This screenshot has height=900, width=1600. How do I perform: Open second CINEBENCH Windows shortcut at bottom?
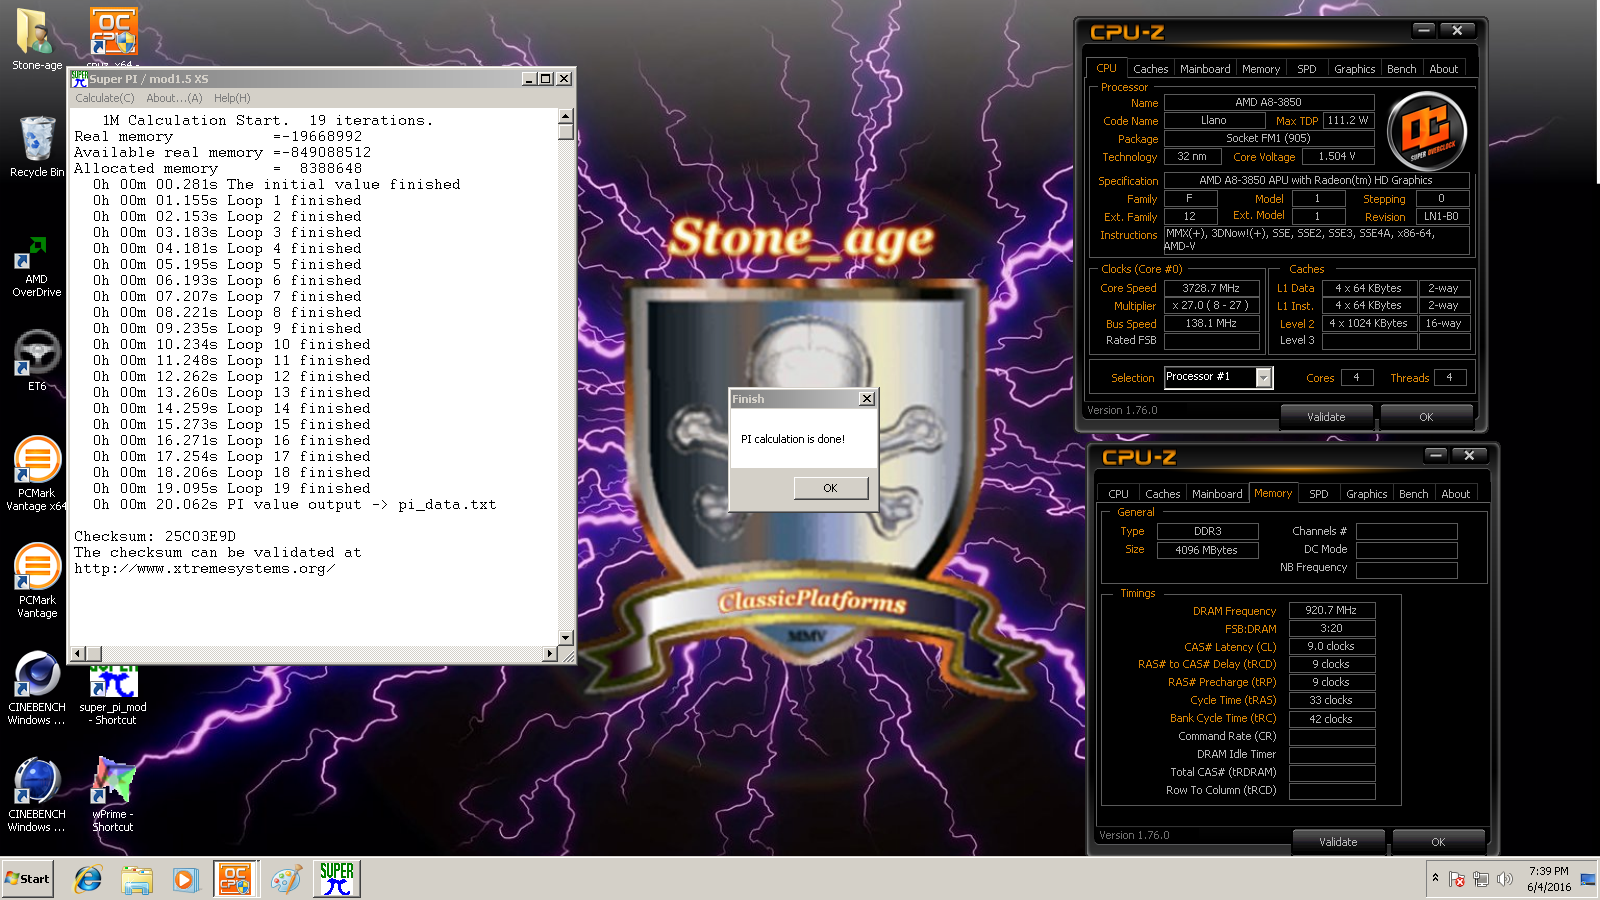37,795
